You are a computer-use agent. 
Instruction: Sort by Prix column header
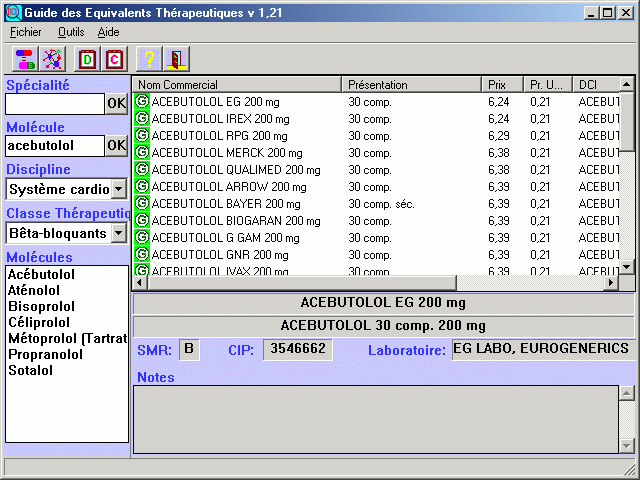(x=503, y=84)
